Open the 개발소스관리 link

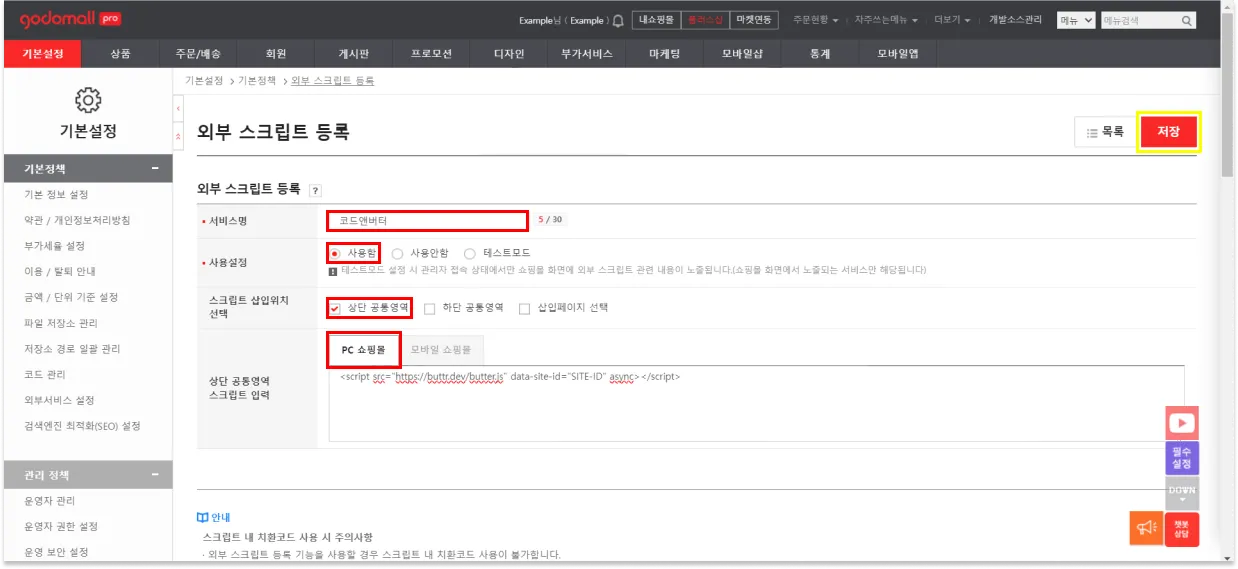tap(1015, 20)
